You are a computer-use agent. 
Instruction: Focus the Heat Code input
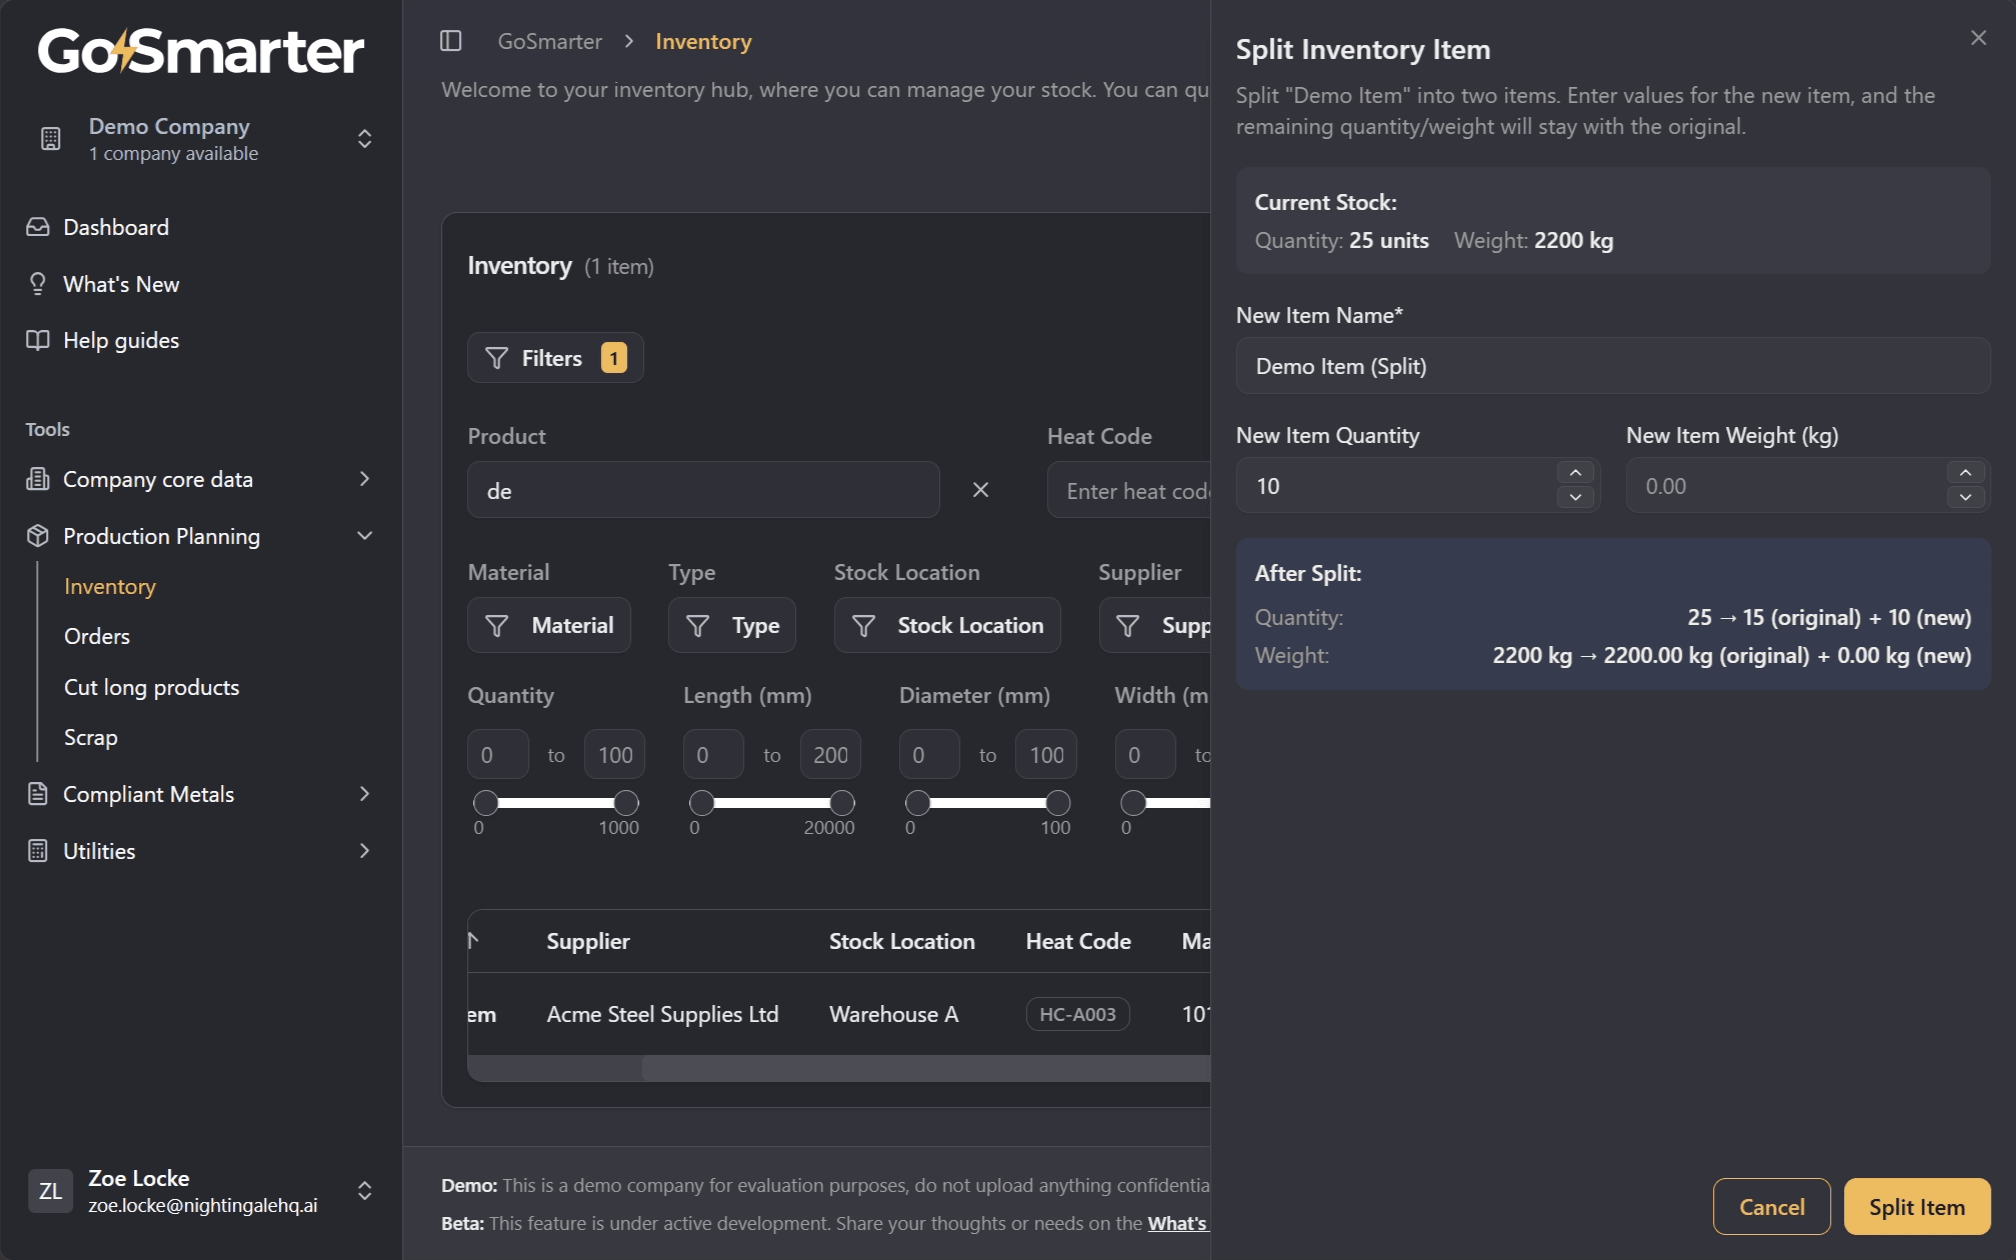pyautogui.click(x=1129, y=490)
